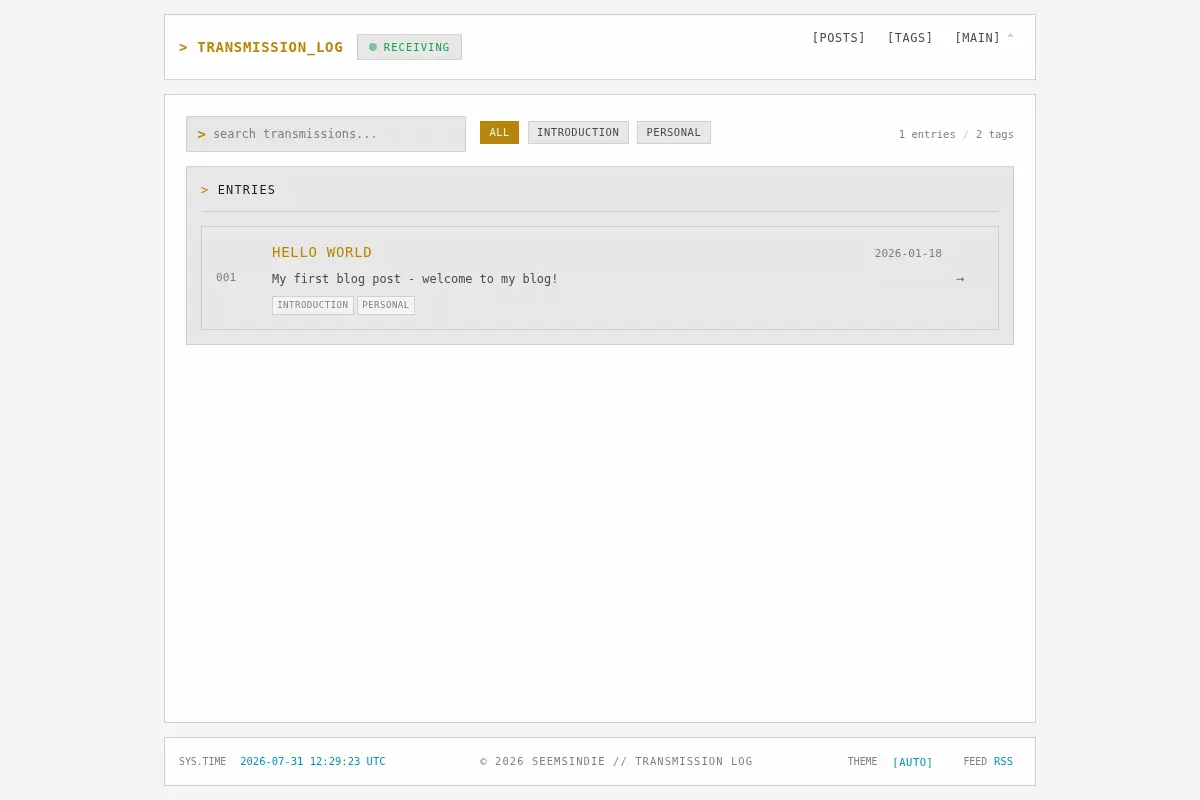Toggle the [AUTO] theme switcher

point(912,762)
